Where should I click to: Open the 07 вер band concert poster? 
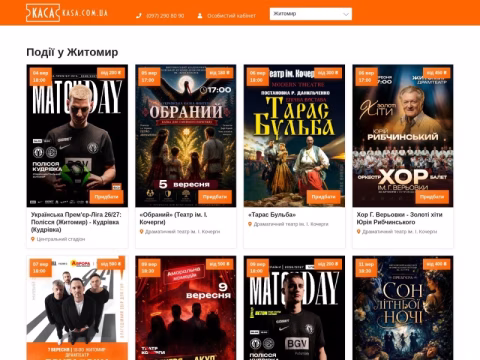[77, 308]
